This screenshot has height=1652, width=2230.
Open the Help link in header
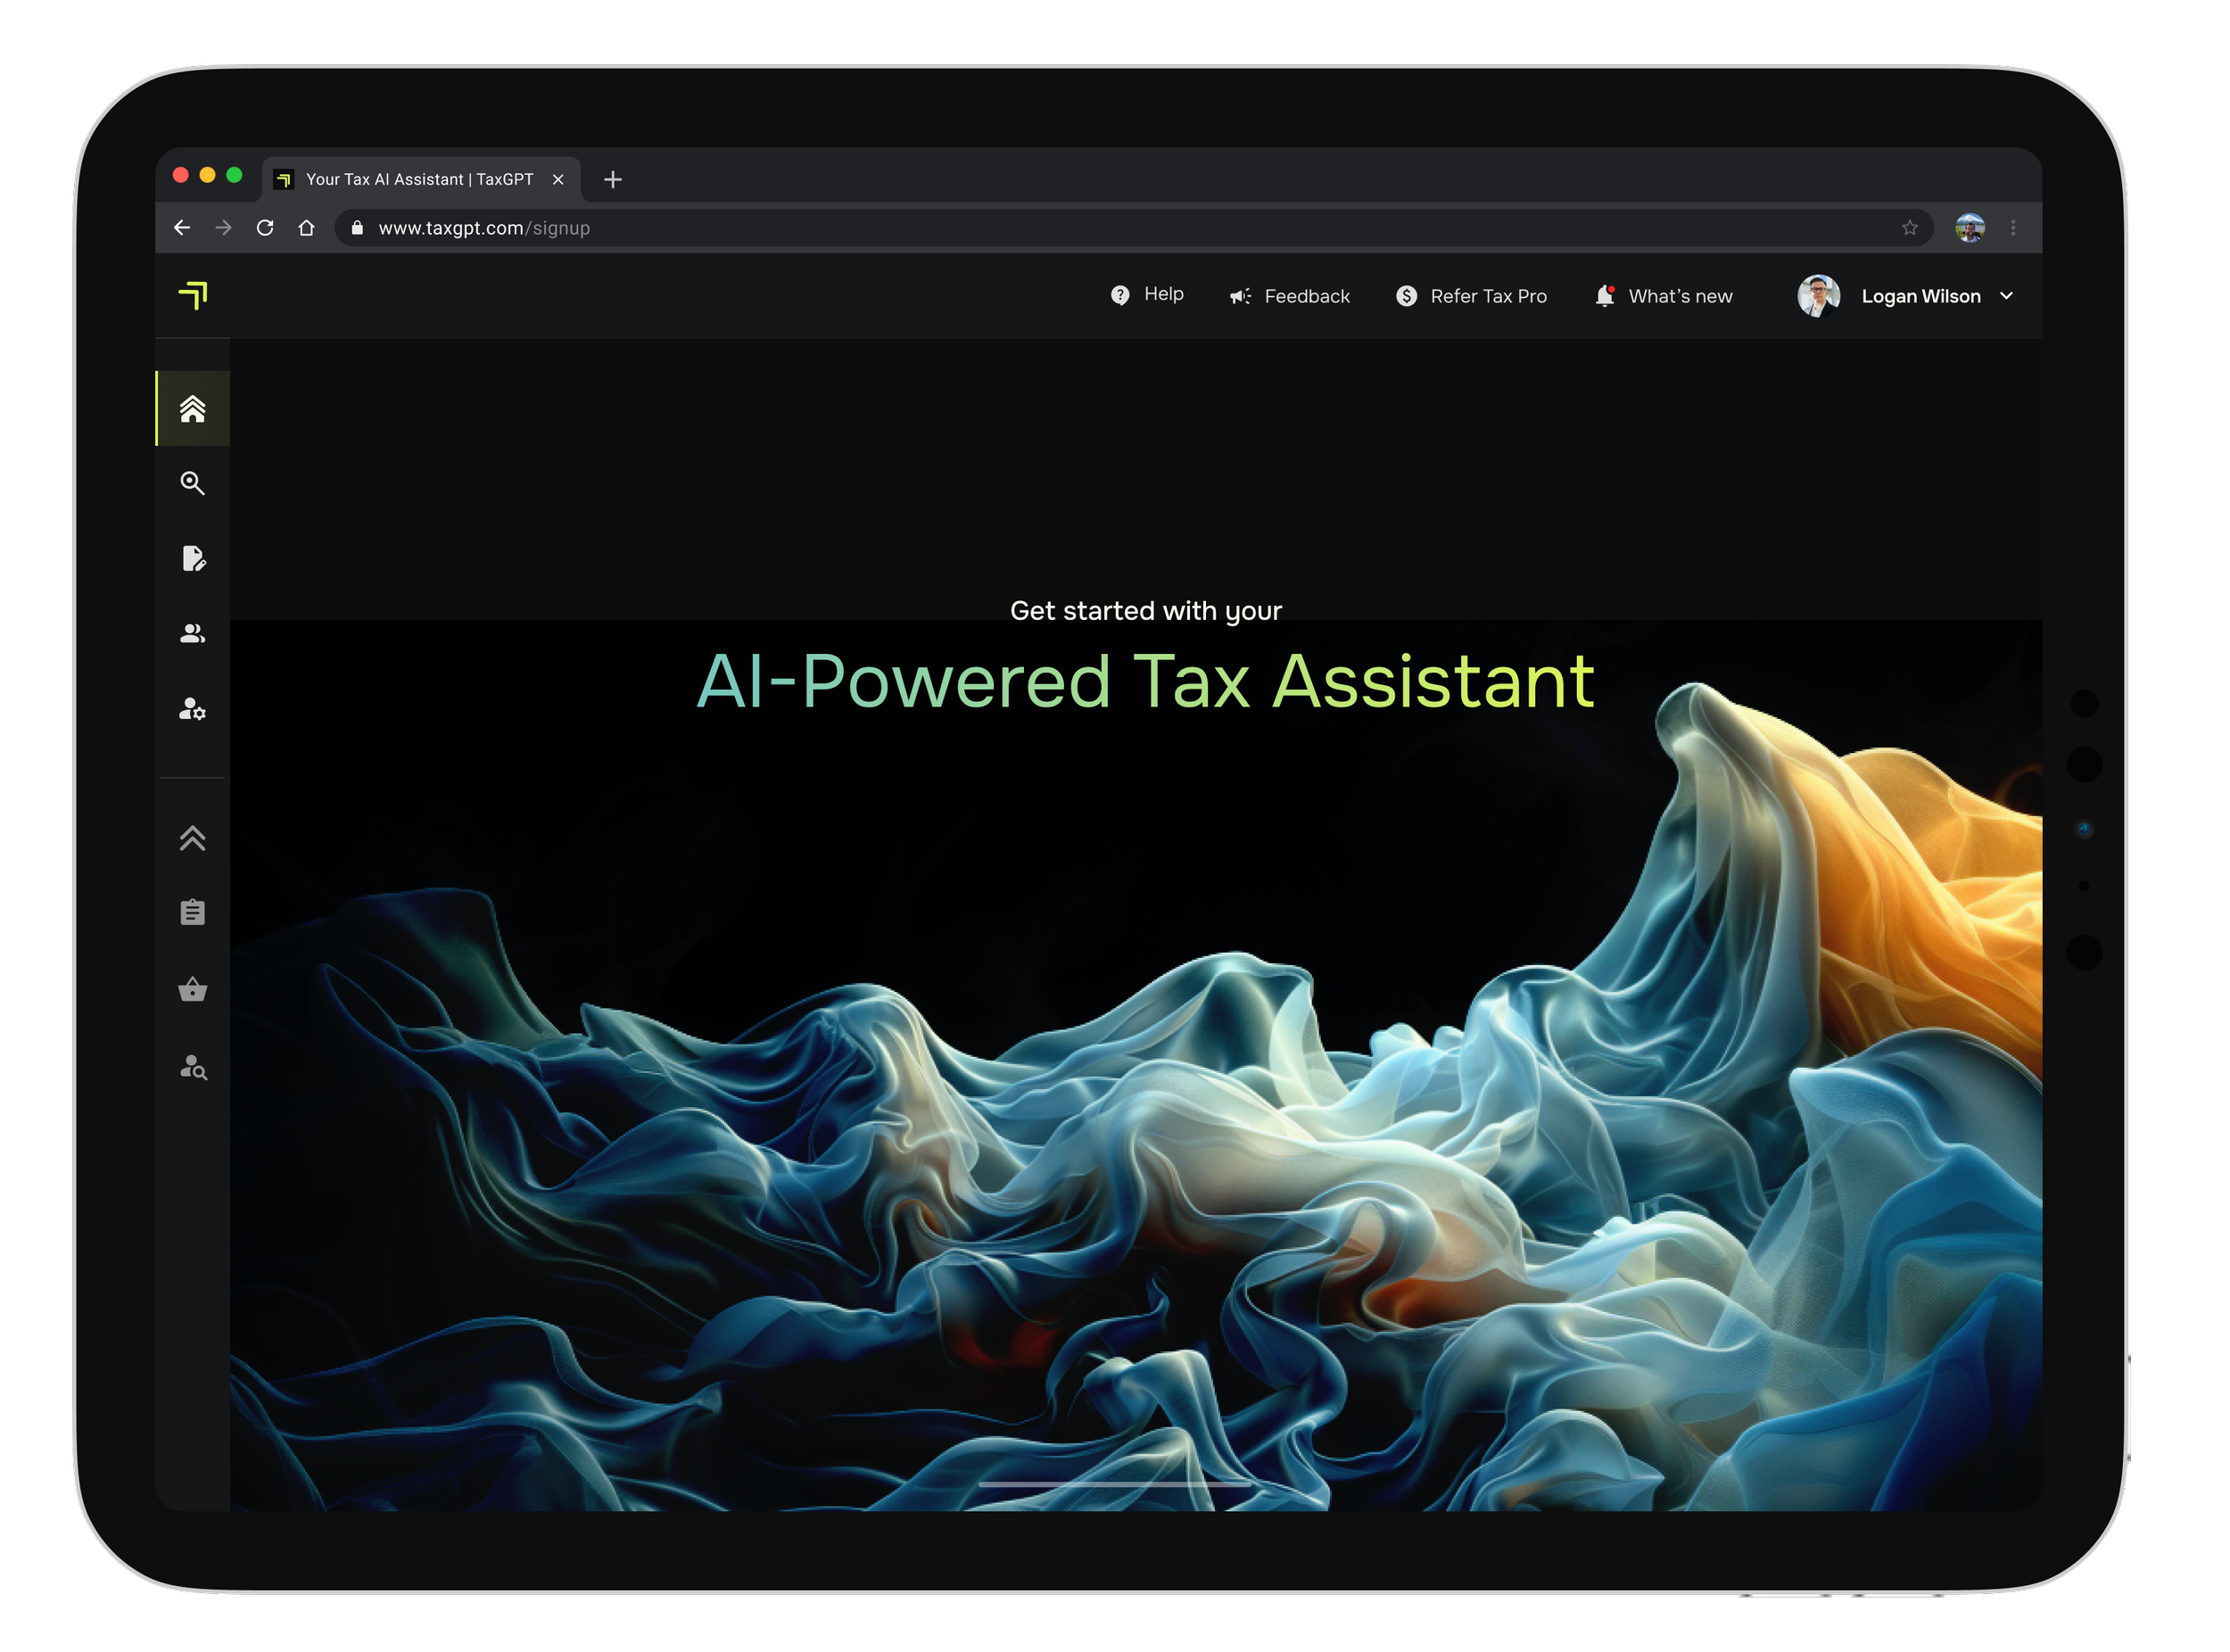pos(1147,295)
